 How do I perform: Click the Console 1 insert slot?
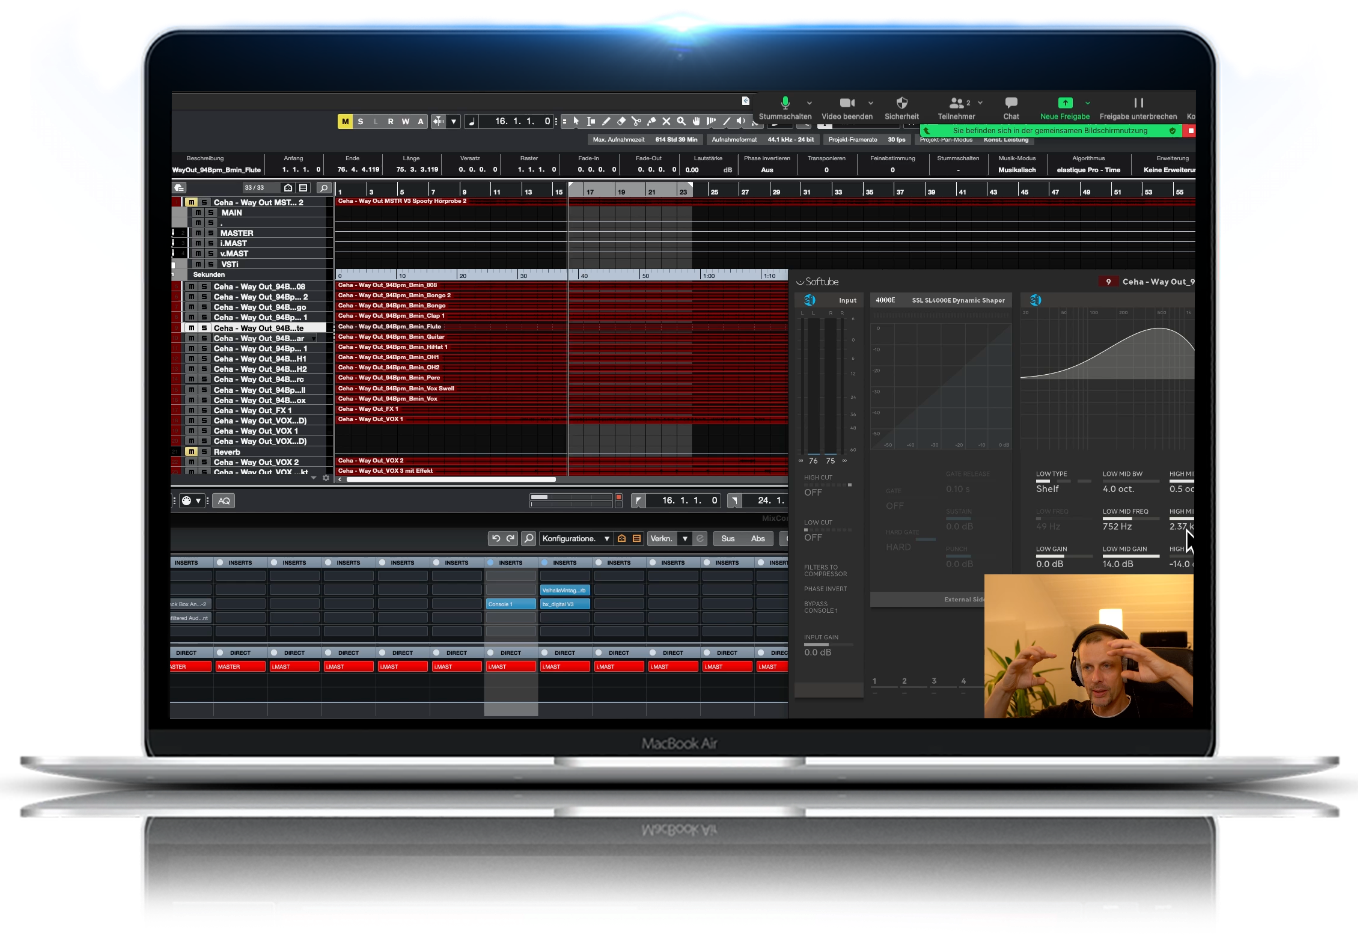510,604
